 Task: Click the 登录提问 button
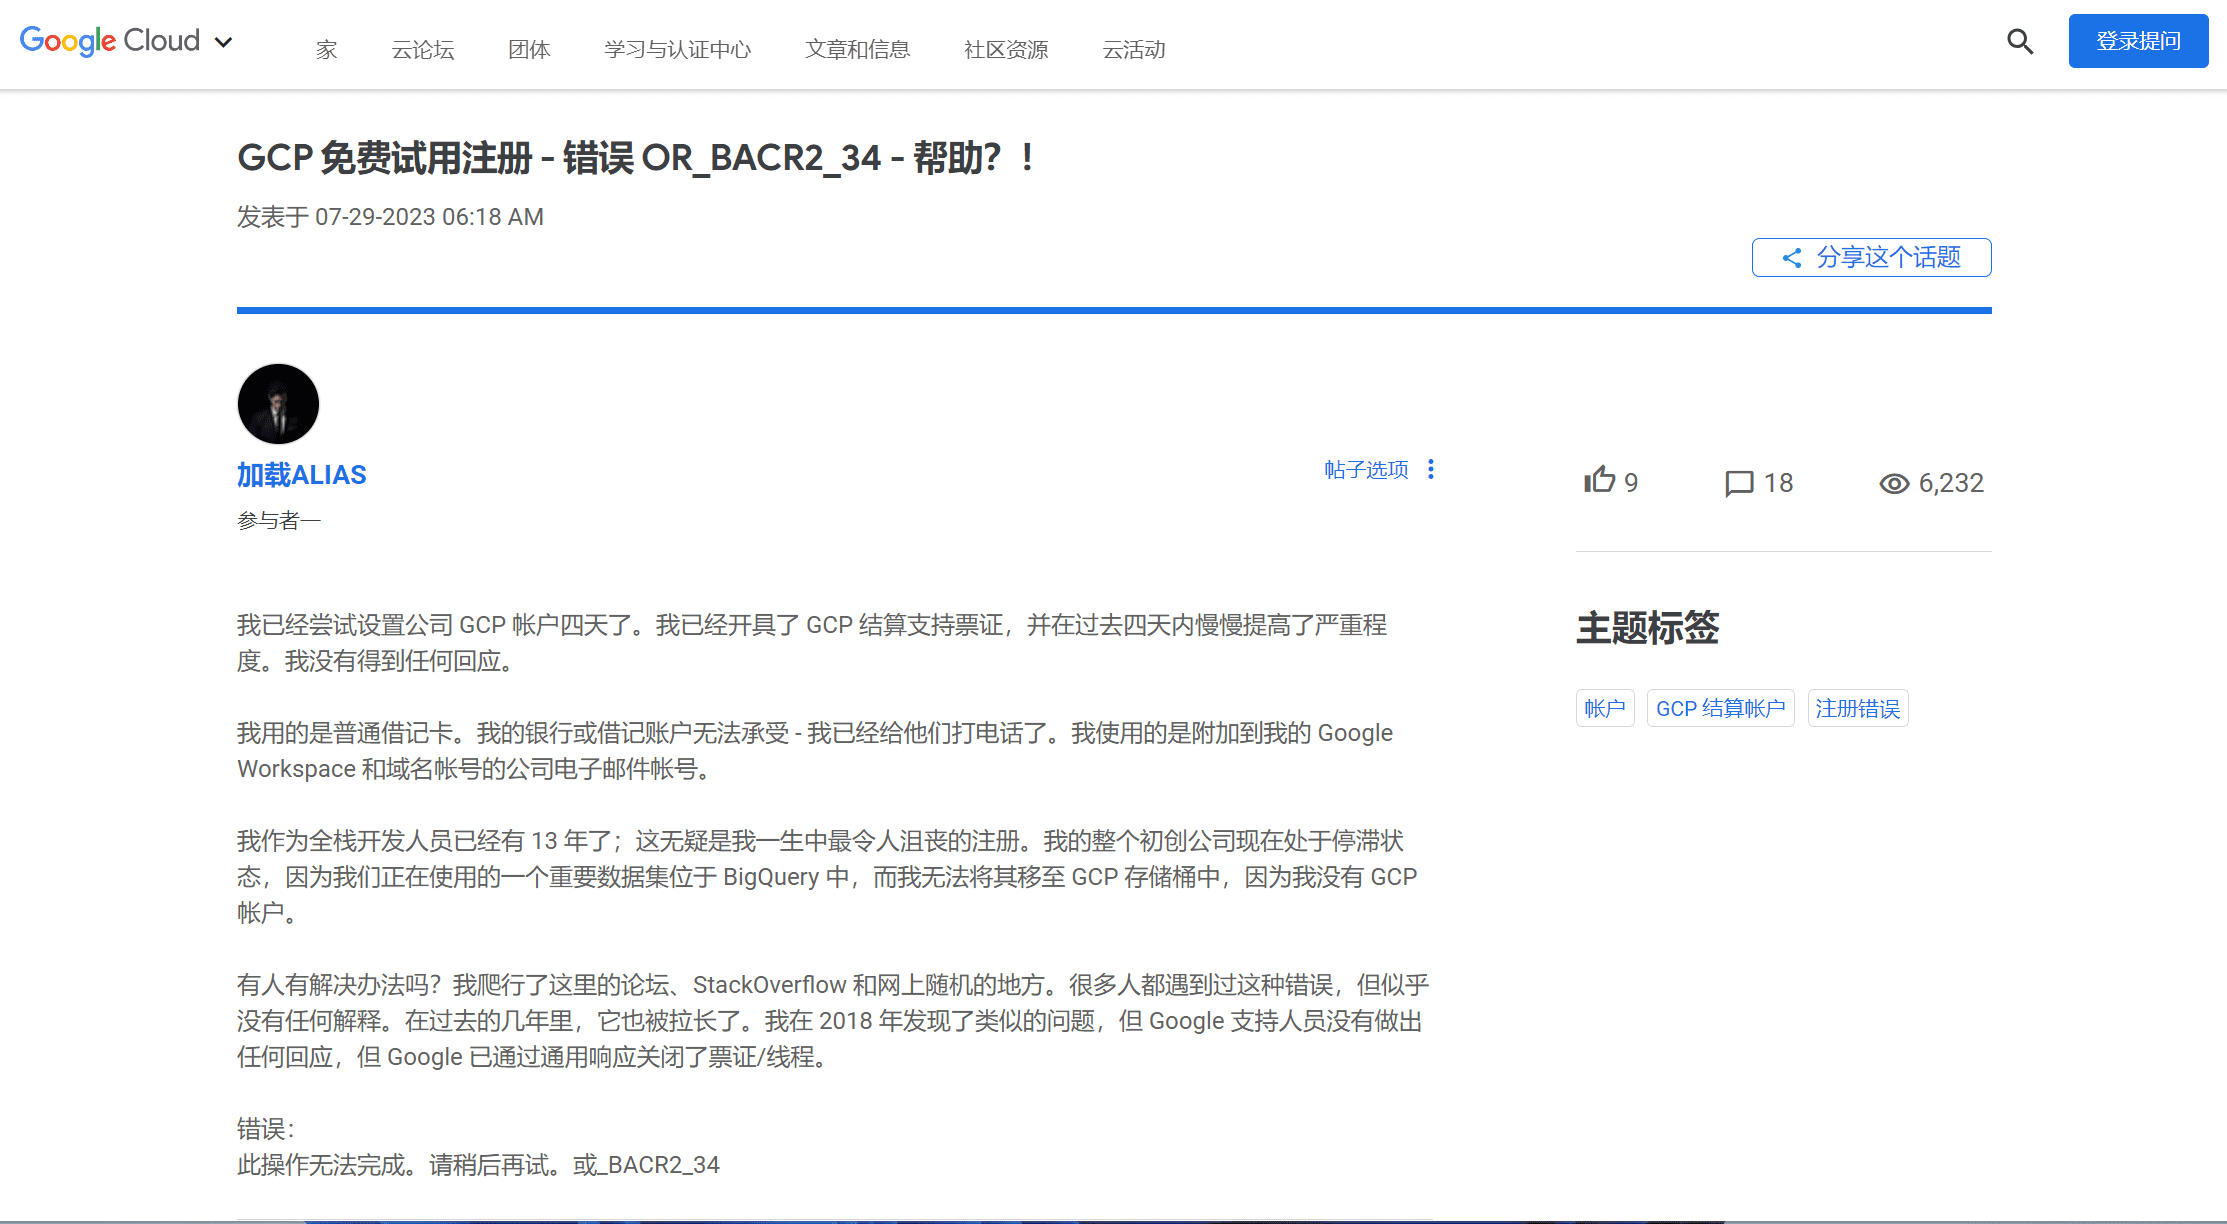[2138, 41]
